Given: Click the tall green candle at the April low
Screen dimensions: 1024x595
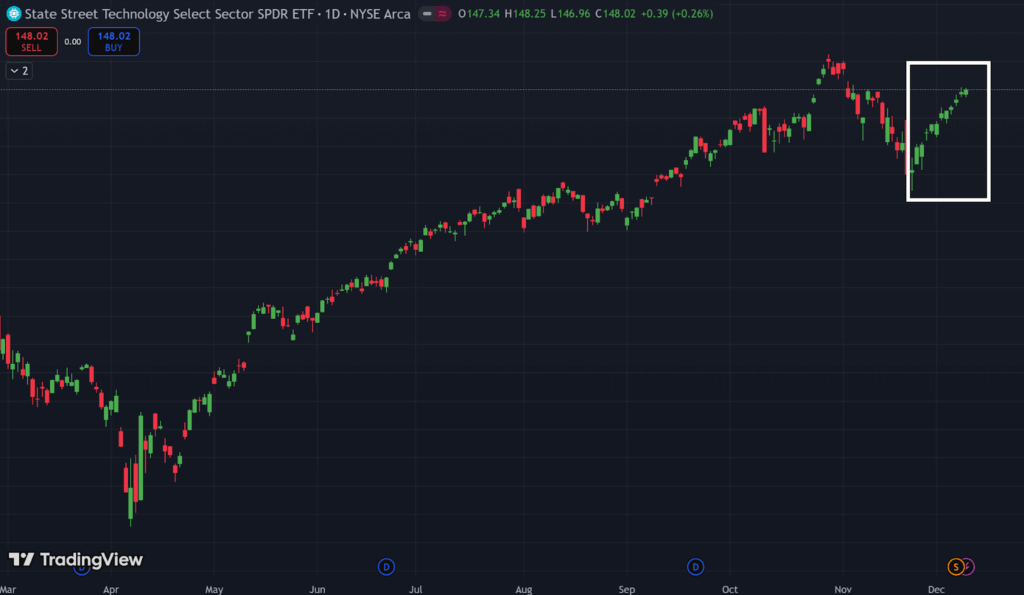Looking at the screenshot, I should 139,460.
